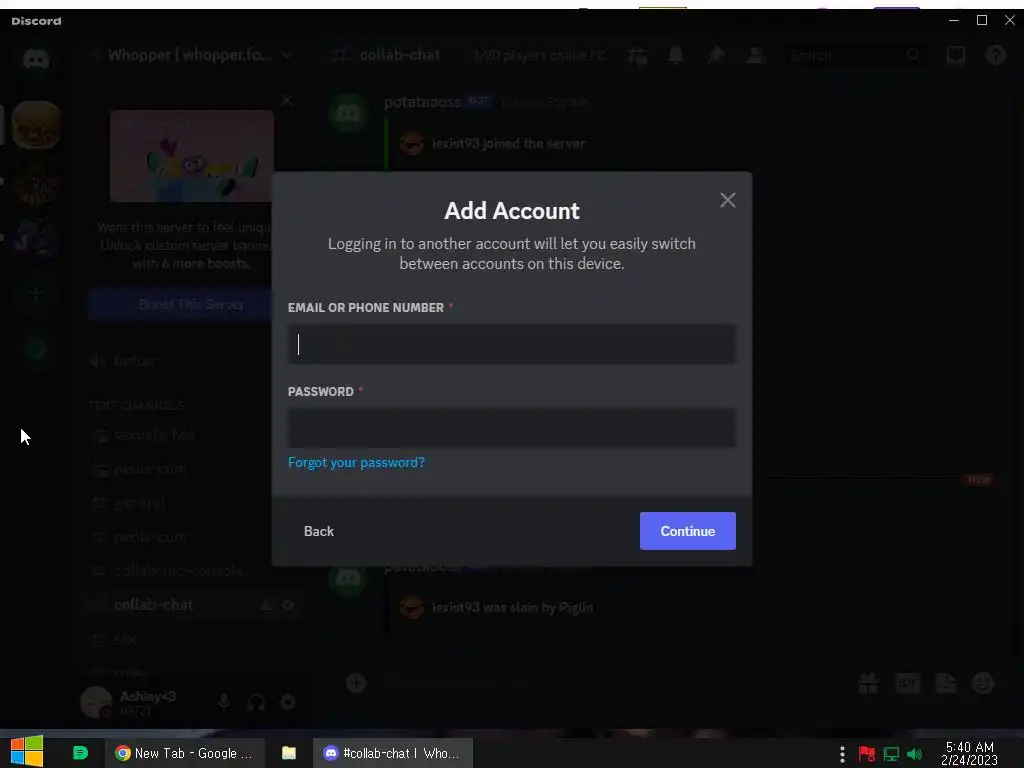Open invite icon on collab-chat channel
Screen dimensions: 1024x768
(267, 605)
